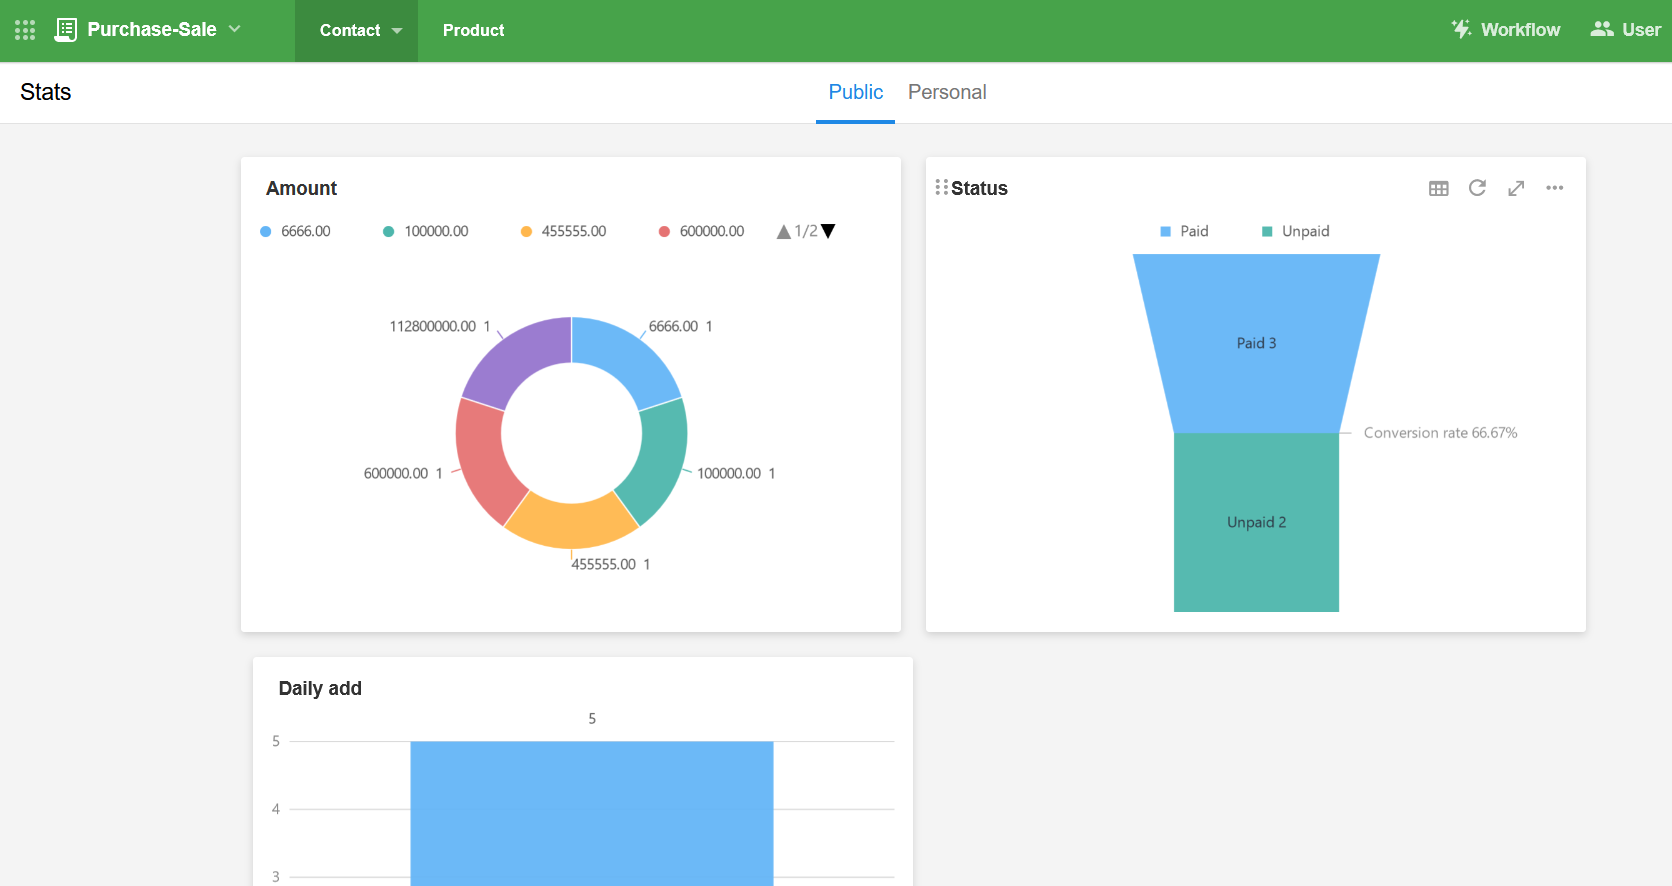The height and width of the screenshot is (886, 1672).
Task: Click the 1/2 legend page indicator
Action: (x=806, y=231)
